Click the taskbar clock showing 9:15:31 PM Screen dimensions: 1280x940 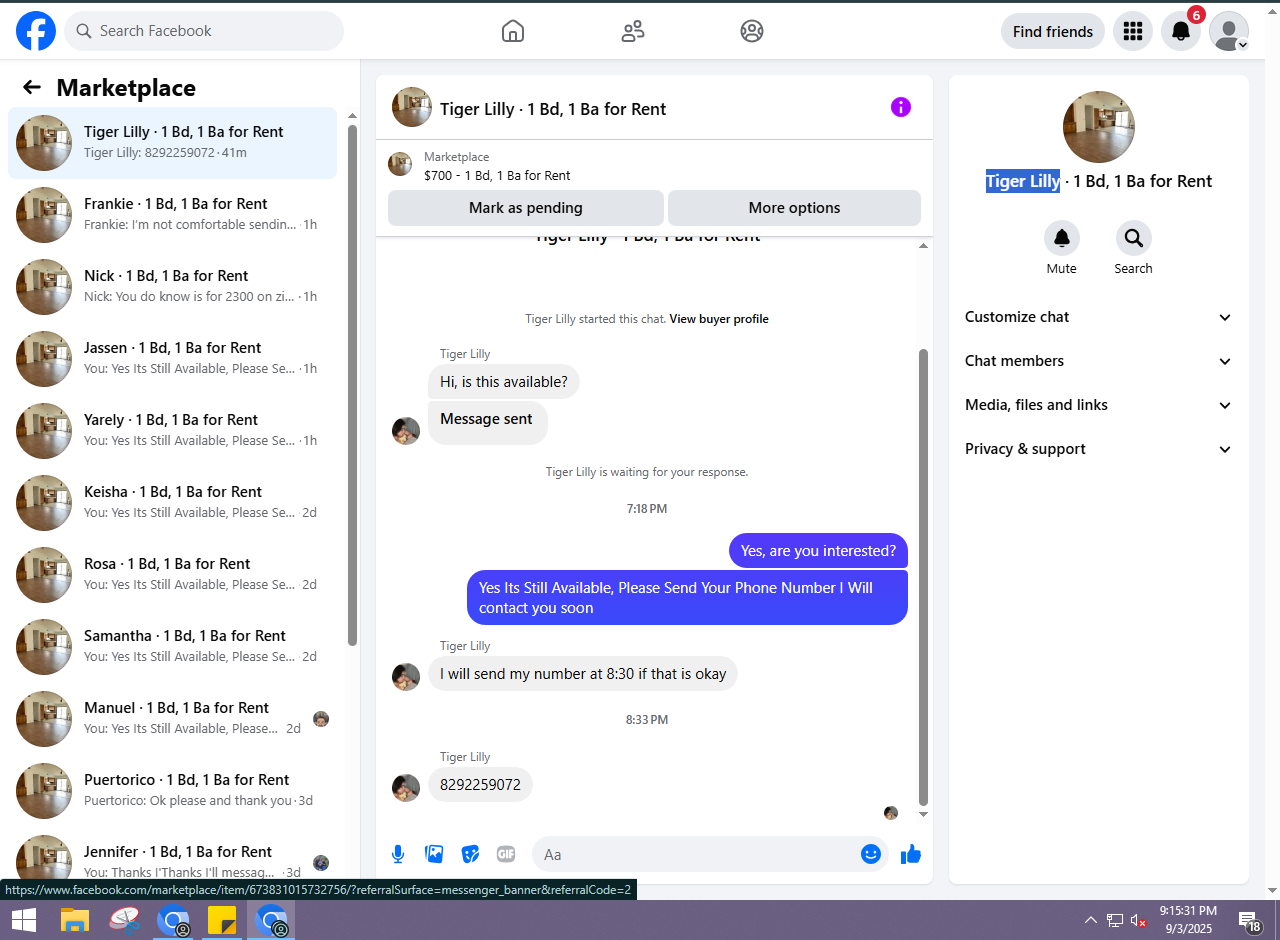(x=1188, y=920)
